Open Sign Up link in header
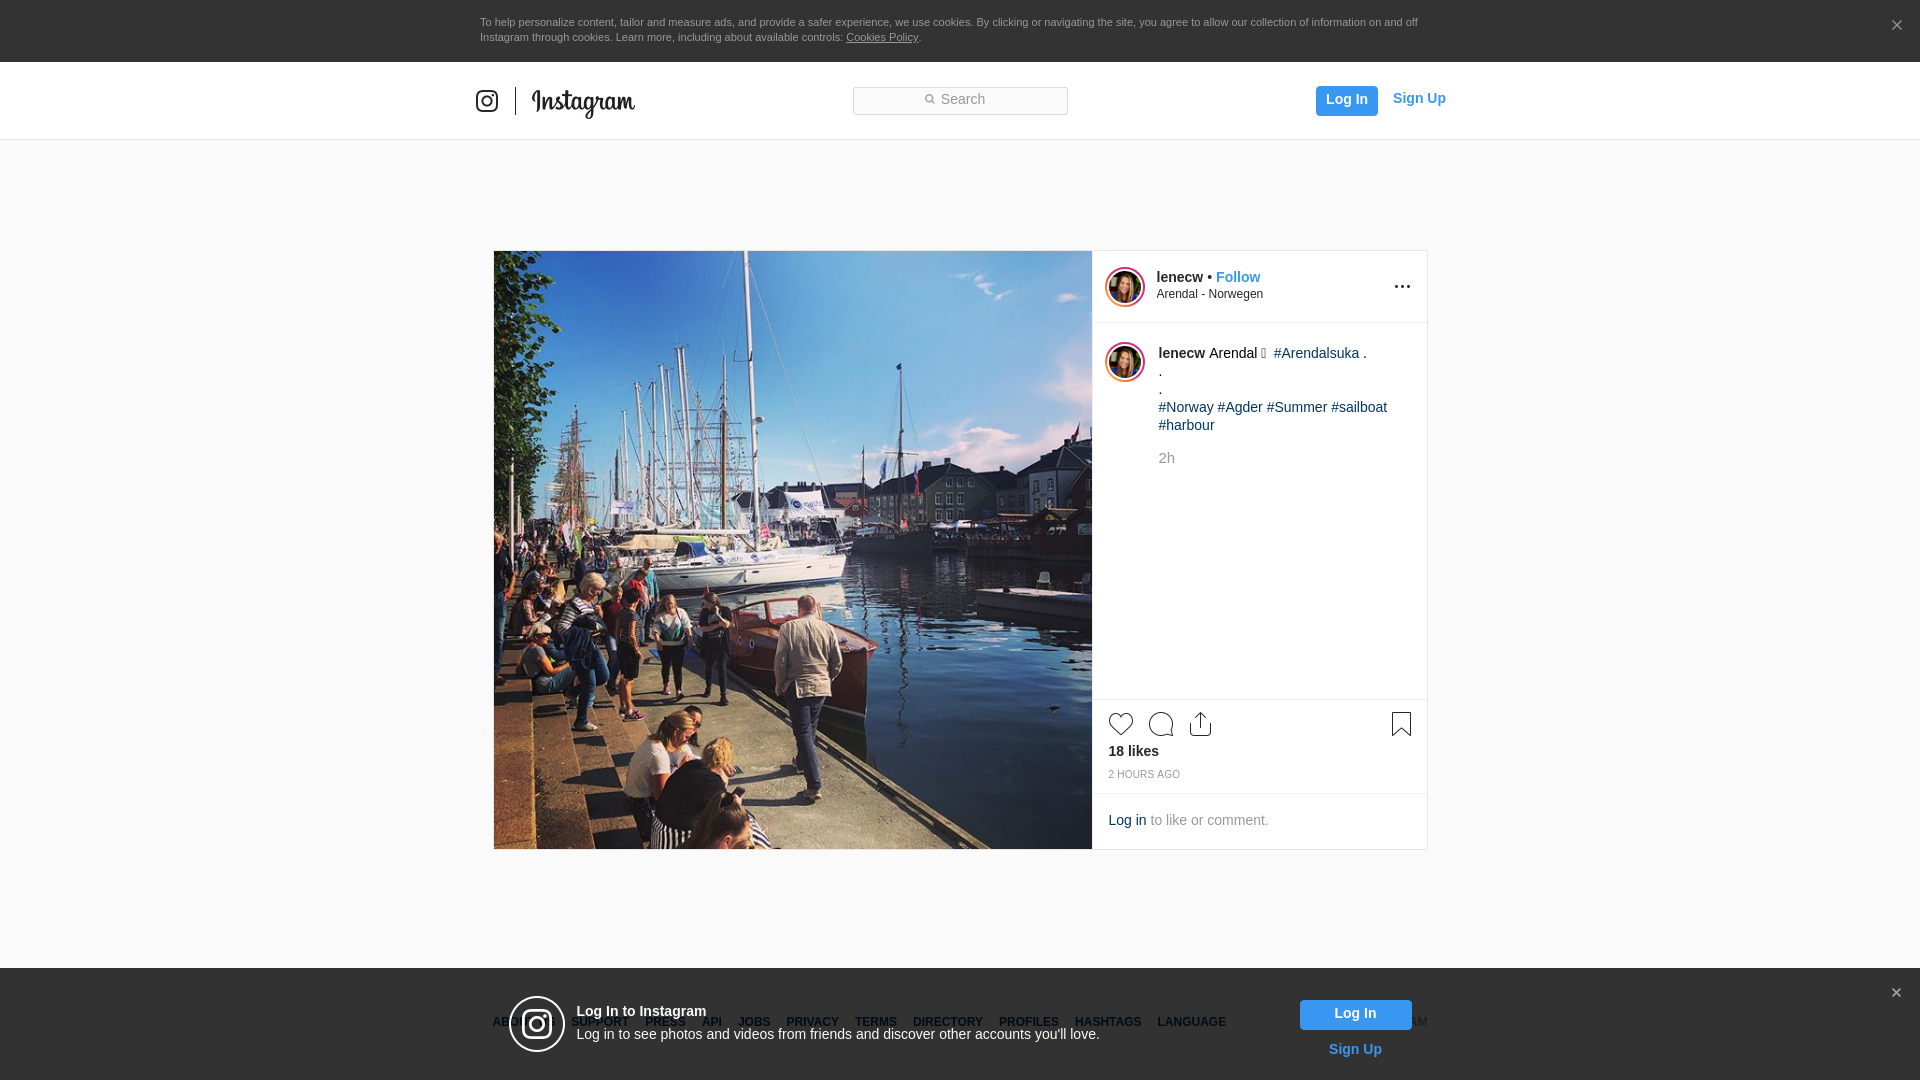Screen dimensions: 1920x1080 tap(1419, 98)
